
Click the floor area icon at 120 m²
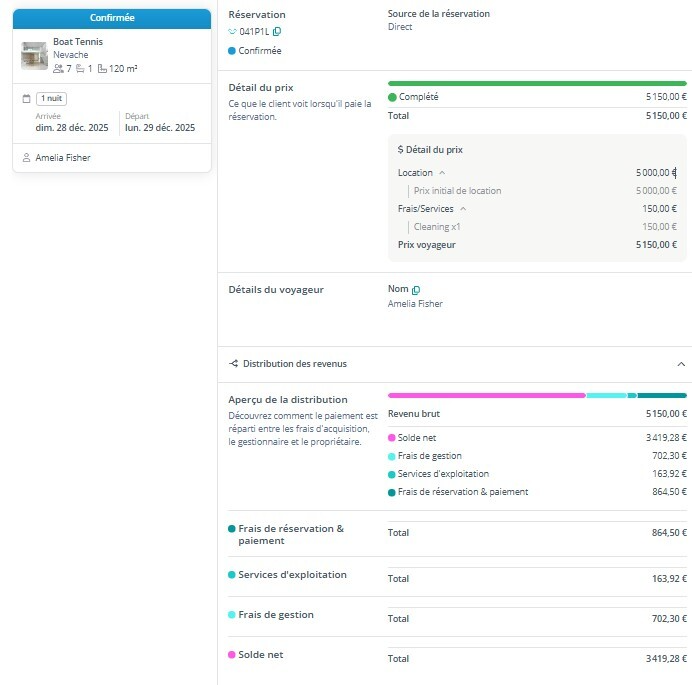point(102,68)
